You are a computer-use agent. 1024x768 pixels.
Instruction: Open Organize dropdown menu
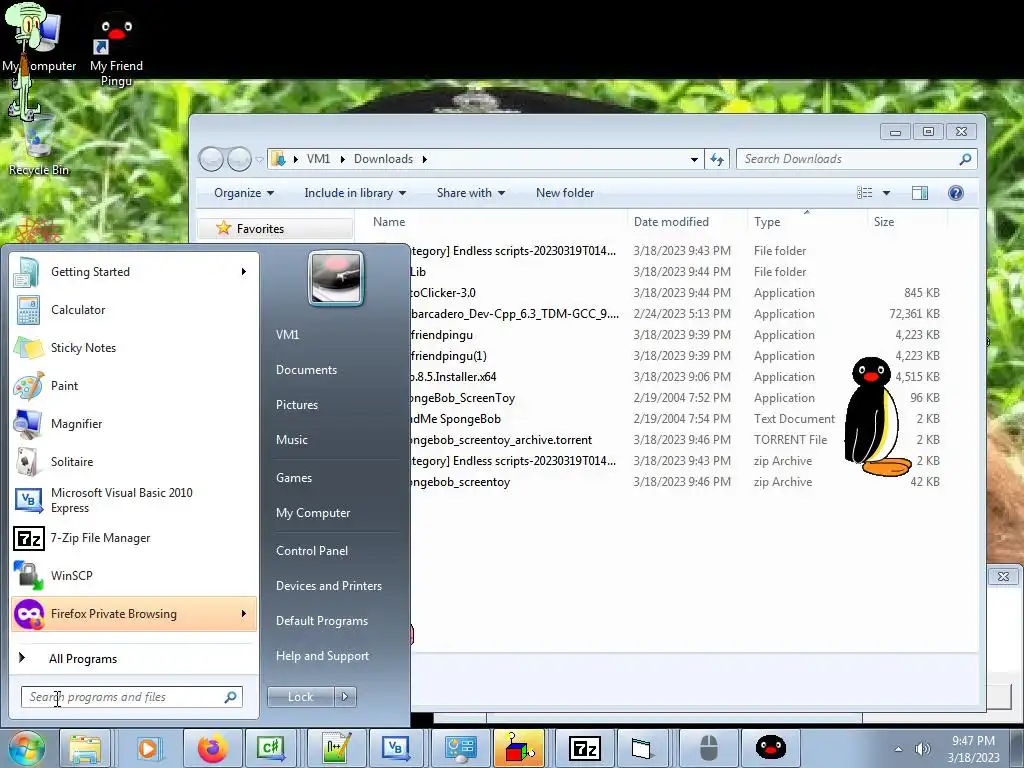[x=244, y=193]
